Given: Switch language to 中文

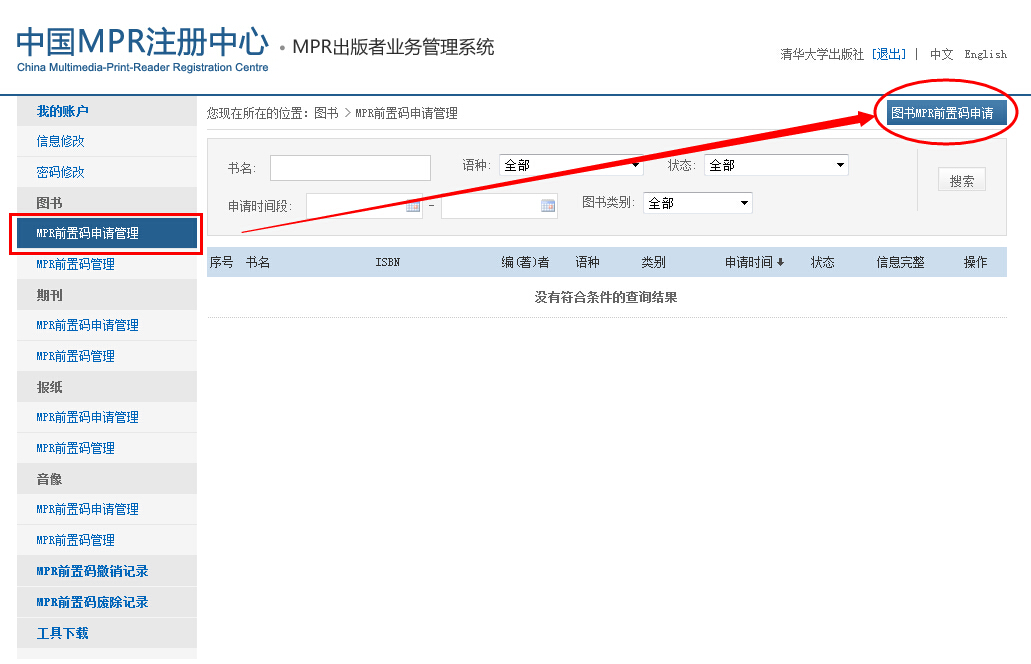Looking at the screenshot, I should click(x=941, y=55).
